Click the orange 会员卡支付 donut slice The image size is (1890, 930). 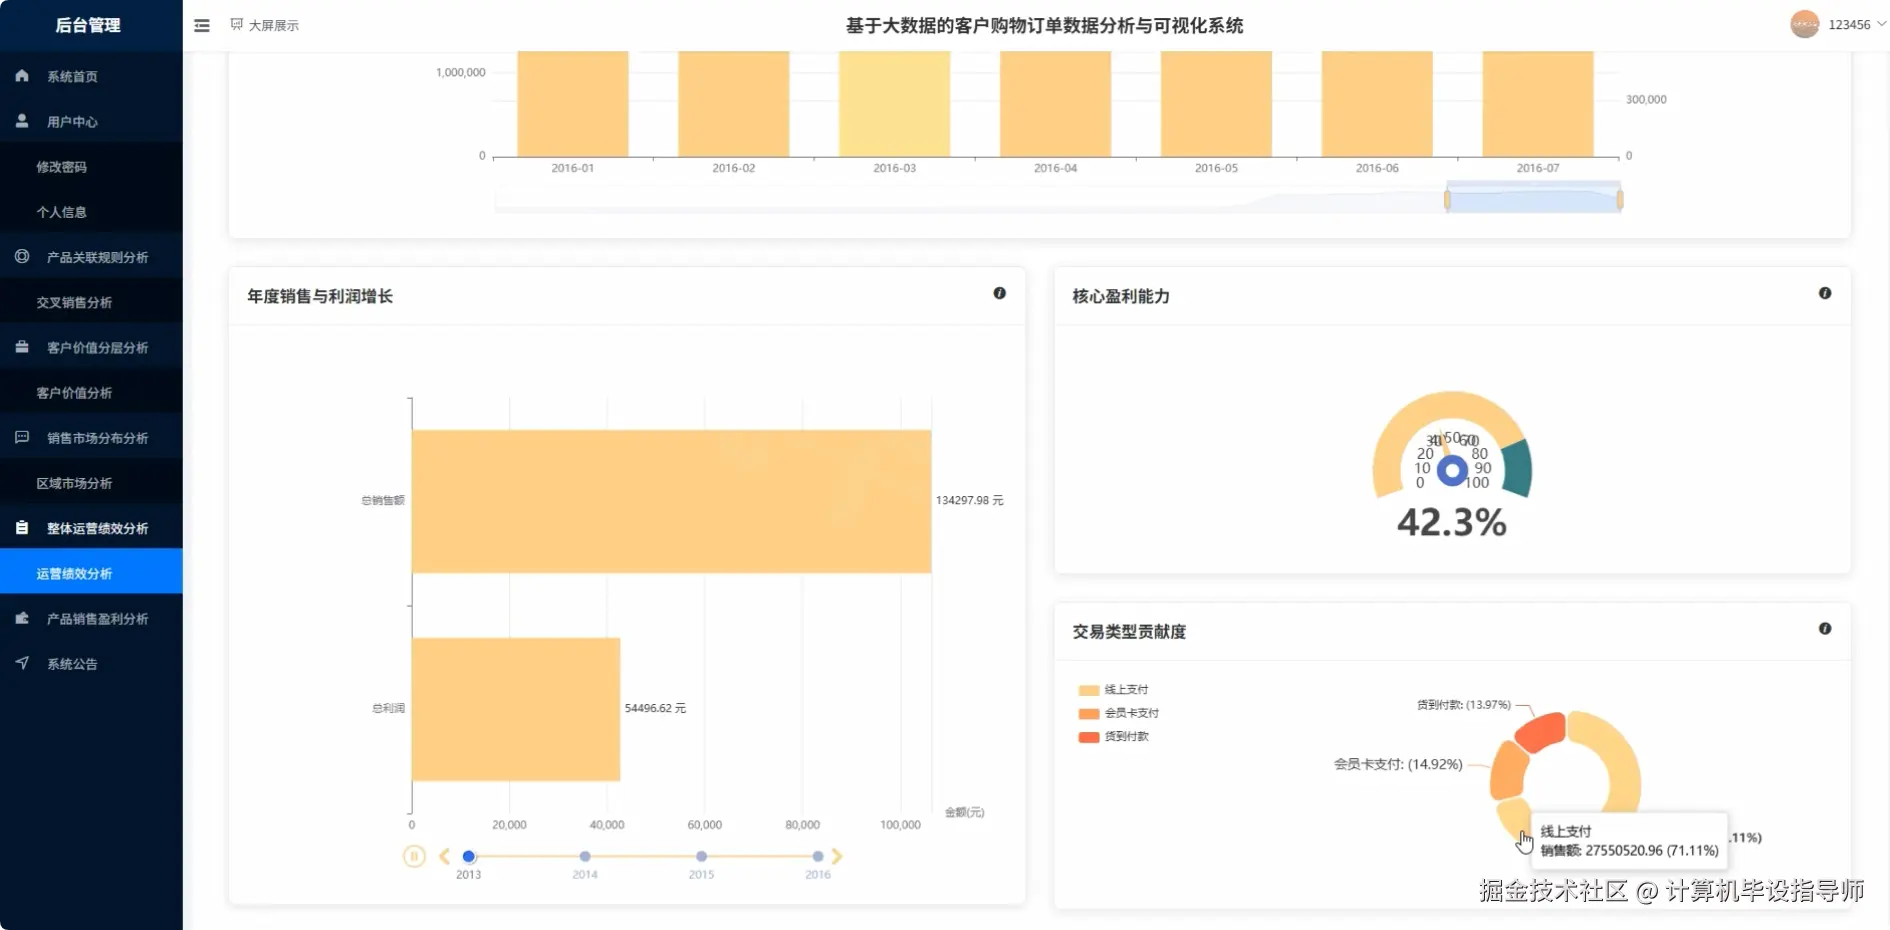tap(1507, 770)
